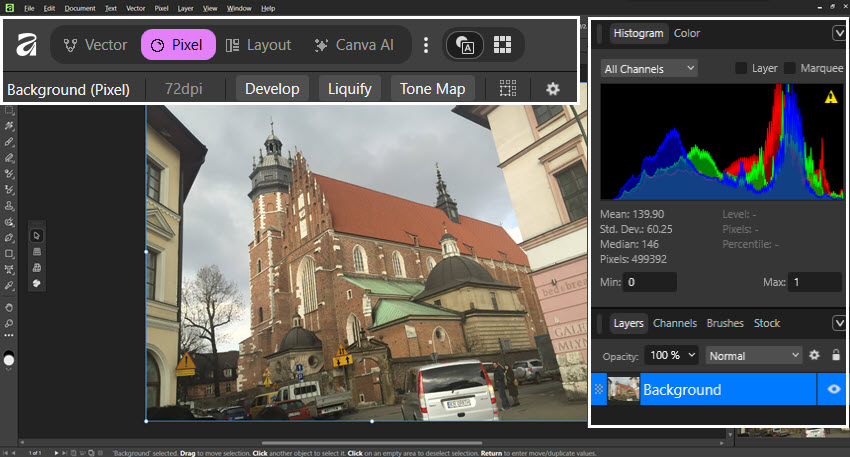Click the second icon in floating toolbar
This screenshot has height=457, width=850.
(x=37, y=252)
